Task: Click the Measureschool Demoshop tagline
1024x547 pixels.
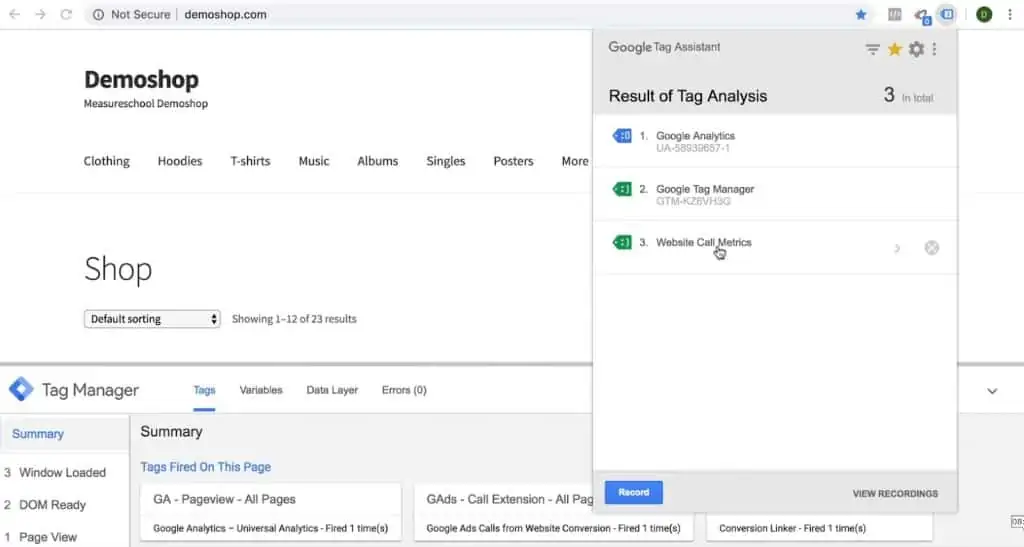Action: pos(146,103)
